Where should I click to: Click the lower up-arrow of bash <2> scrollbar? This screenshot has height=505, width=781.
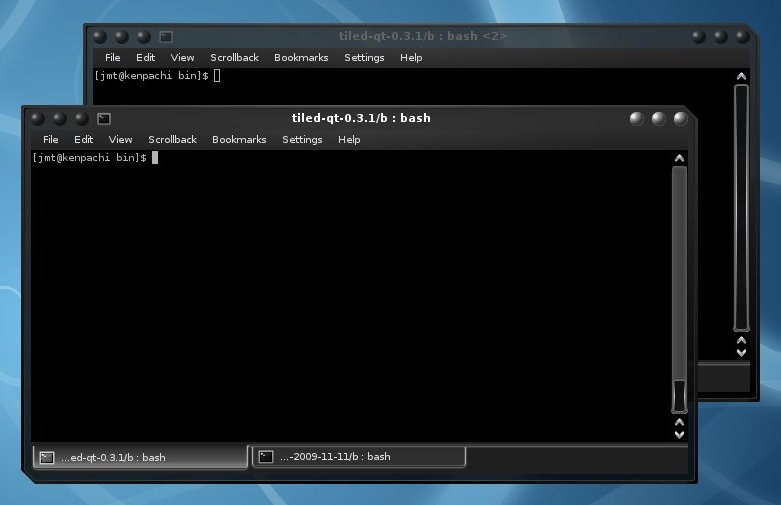(x=741, y=340)
